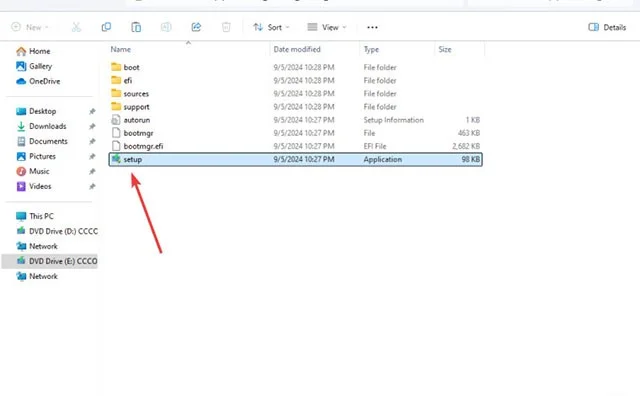Click the Cut scissors icon
Viewport: 640px width, 396px height.
pyautogui.click(x=76, y=27)
